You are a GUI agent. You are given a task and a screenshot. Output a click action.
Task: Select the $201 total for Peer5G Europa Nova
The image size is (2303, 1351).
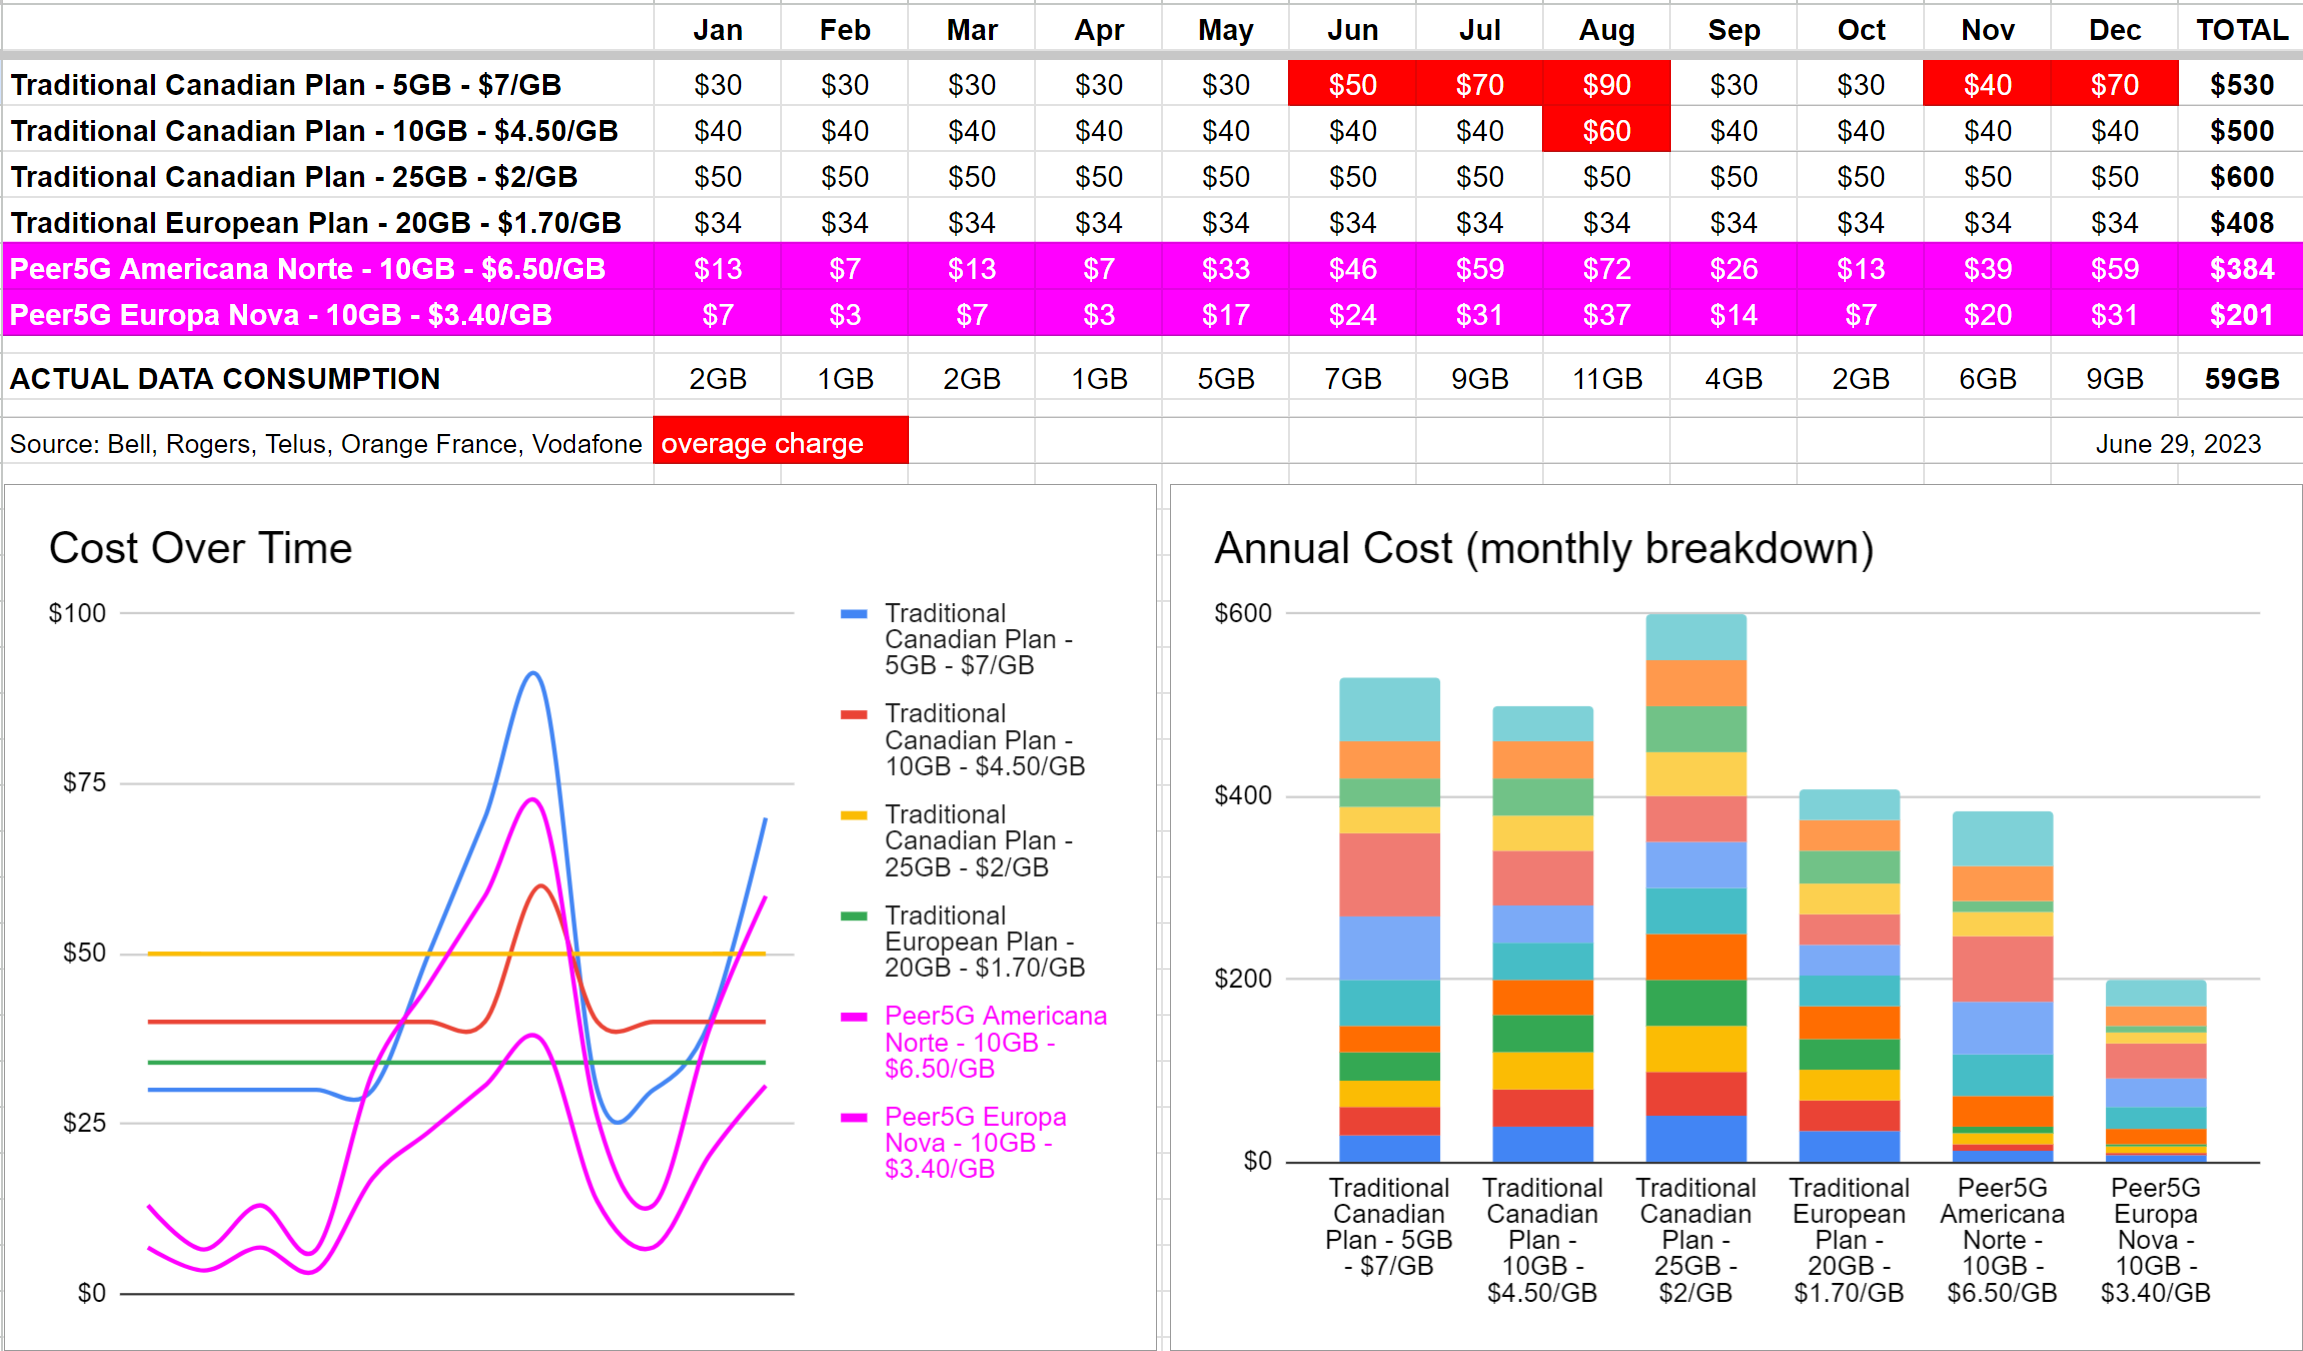2241,315
